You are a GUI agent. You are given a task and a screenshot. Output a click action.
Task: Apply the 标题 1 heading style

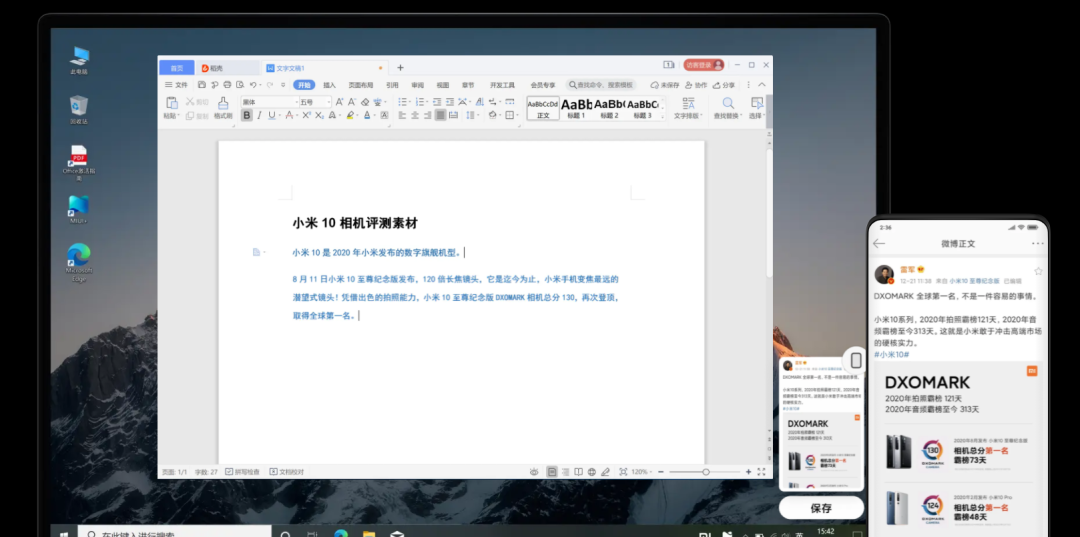[577, 108]
